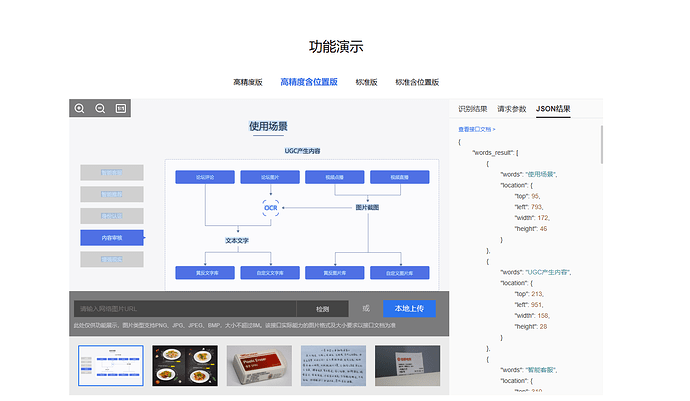Open the 标准含位置版 tab

[417, 82]
